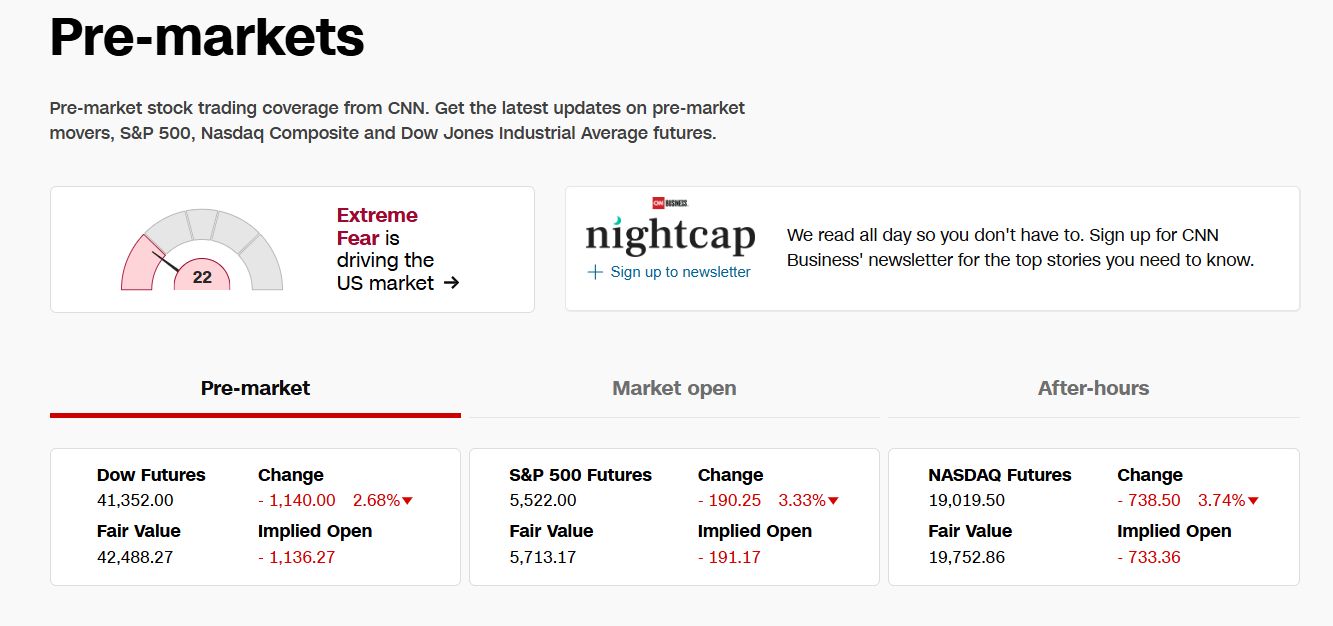Click the Dow Futures heading
The width and height of the screenshot is (1333, 626).
point(151,475)
